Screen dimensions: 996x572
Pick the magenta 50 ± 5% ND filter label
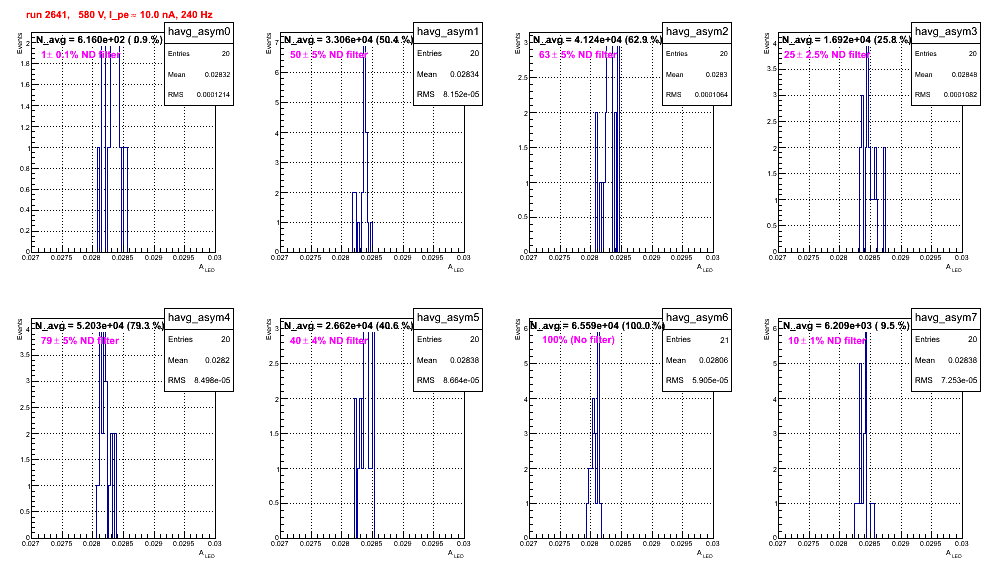click(x=328, y=55)
